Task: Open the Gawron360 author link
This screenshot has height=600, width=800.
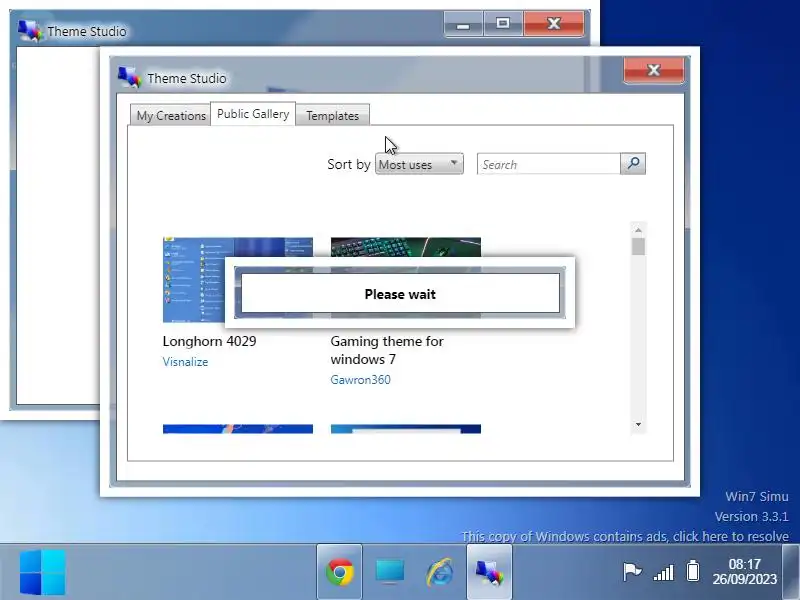Action: (x=360, y=380)
